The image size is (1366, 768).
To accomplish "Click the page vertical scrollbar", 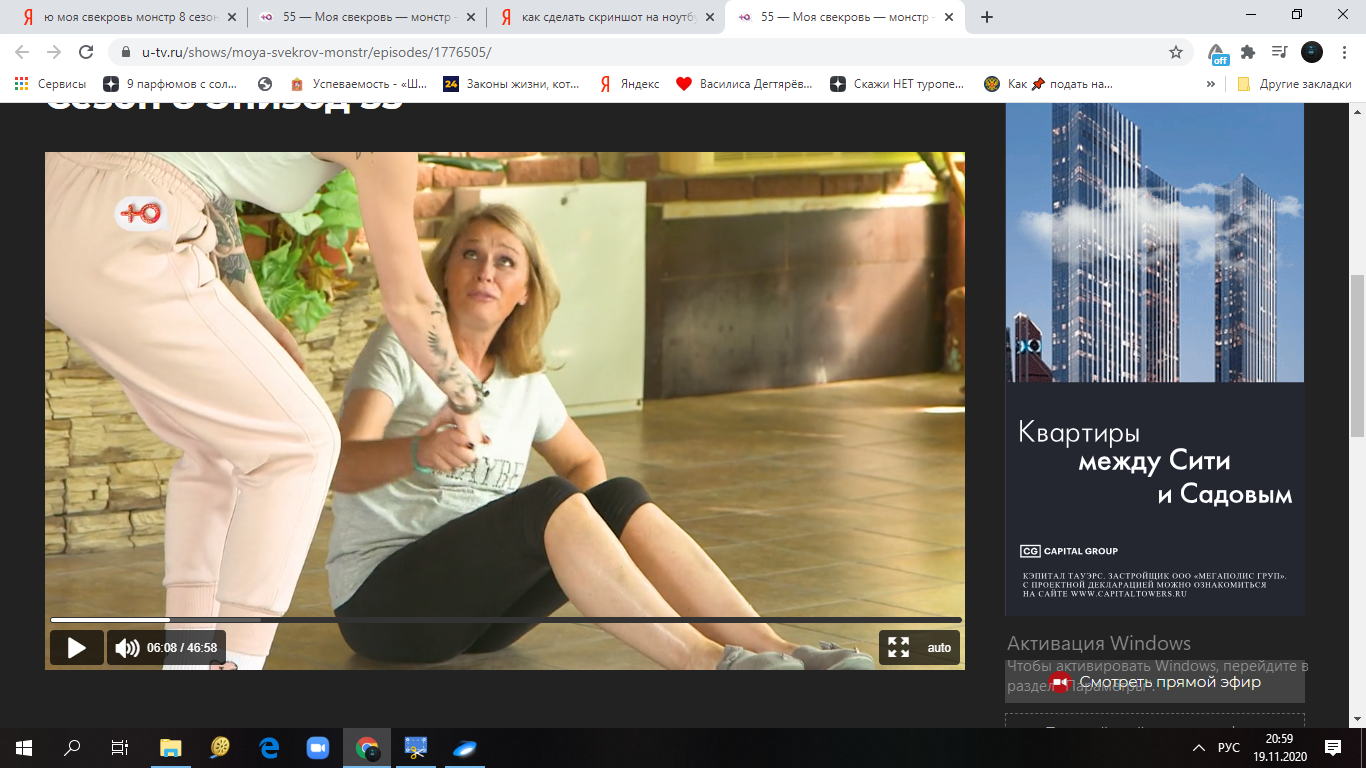I will coord(1357,355).
